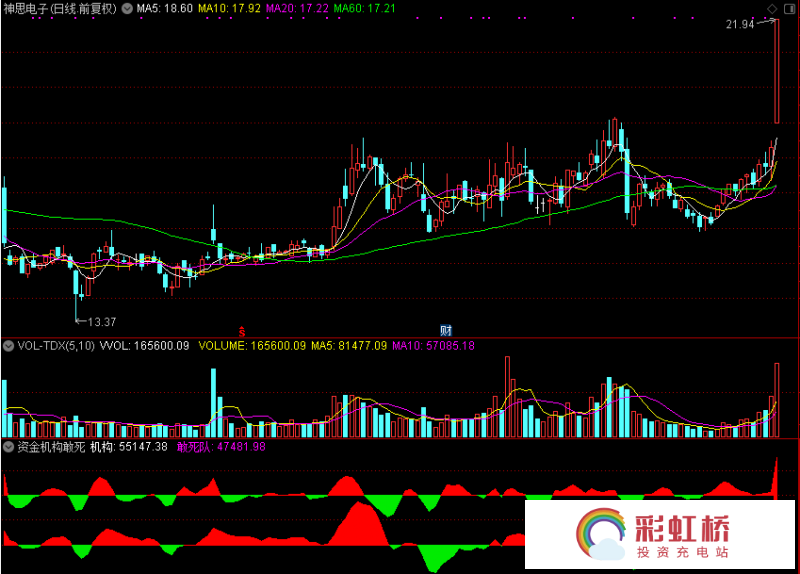Select the yellow MA10: 17.92 label
The height and width of the screenshot is (574, 800).
point(229,8)
